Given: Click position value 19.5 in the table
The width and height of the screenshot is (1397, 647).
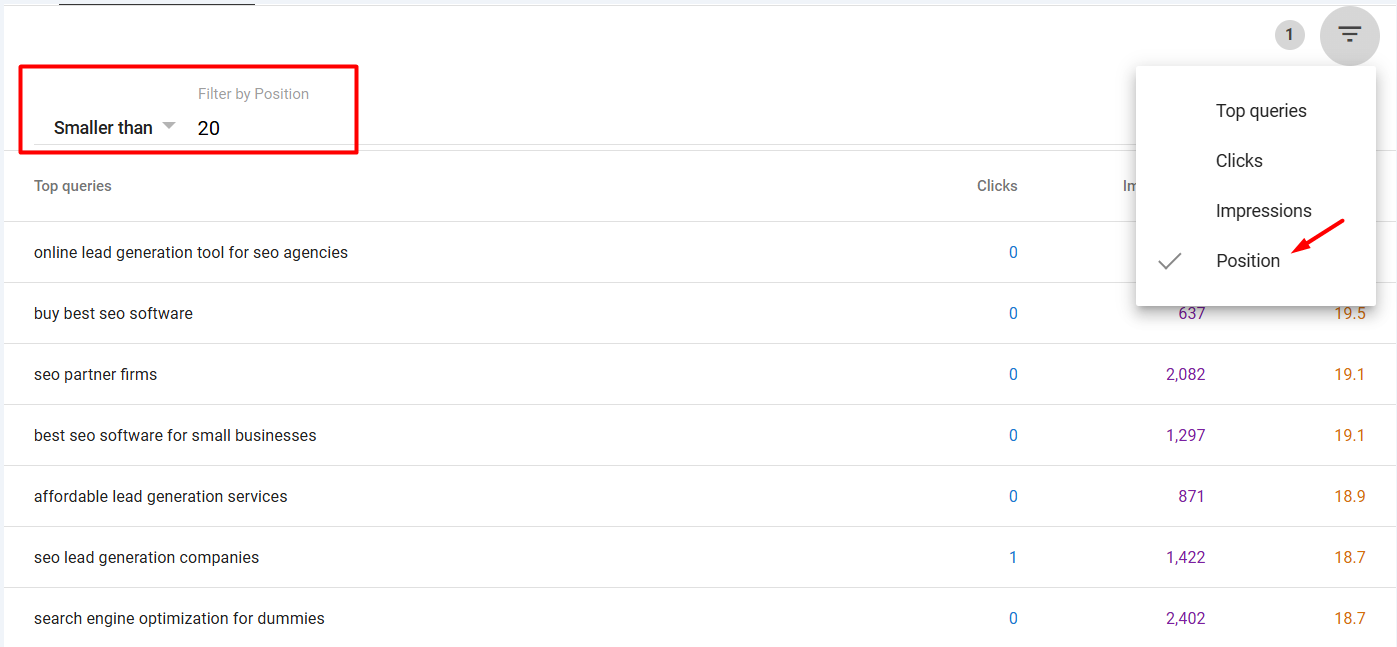Looking at the screenshot, I should tap(1350, 313).
